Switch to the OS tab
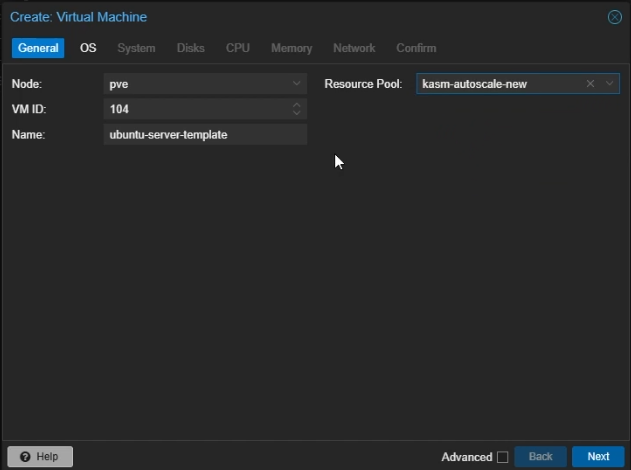The height and width of the screenshot is (470, 631). tap(88, 48)
